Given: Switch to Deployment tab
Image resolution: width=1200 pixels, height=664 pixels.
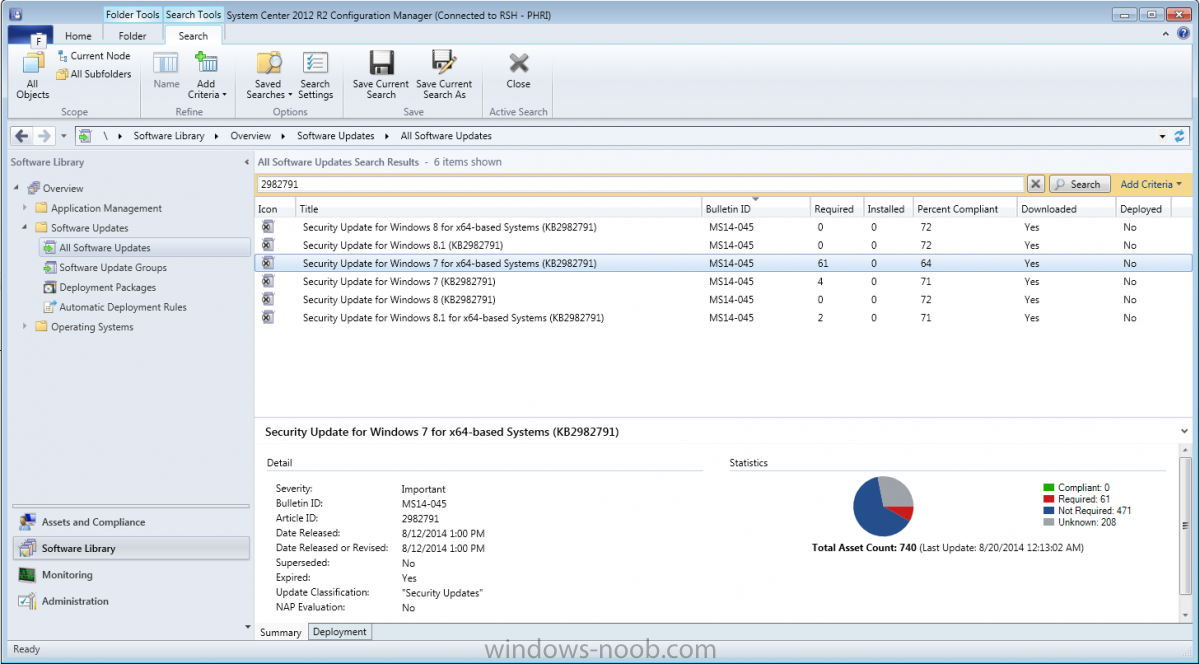Looking at the screenshot, I should click(x=340, y=632).
